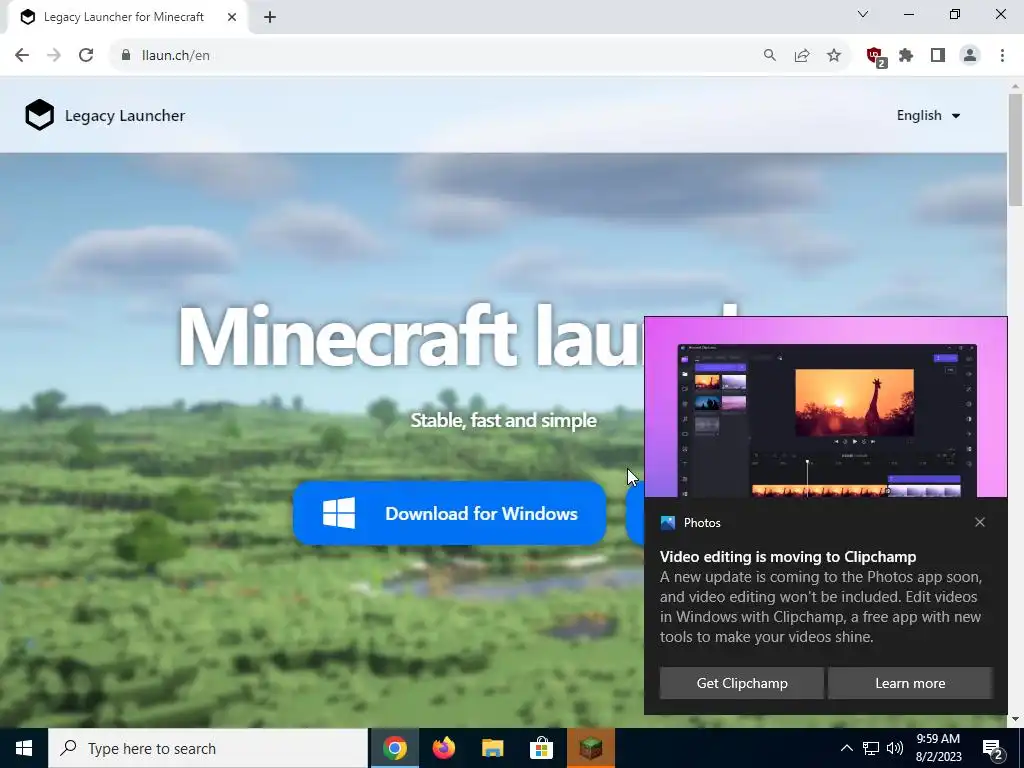Click the clock showing 9:59 AM
The image size is (1024, 768).
(x=938, y=748)
